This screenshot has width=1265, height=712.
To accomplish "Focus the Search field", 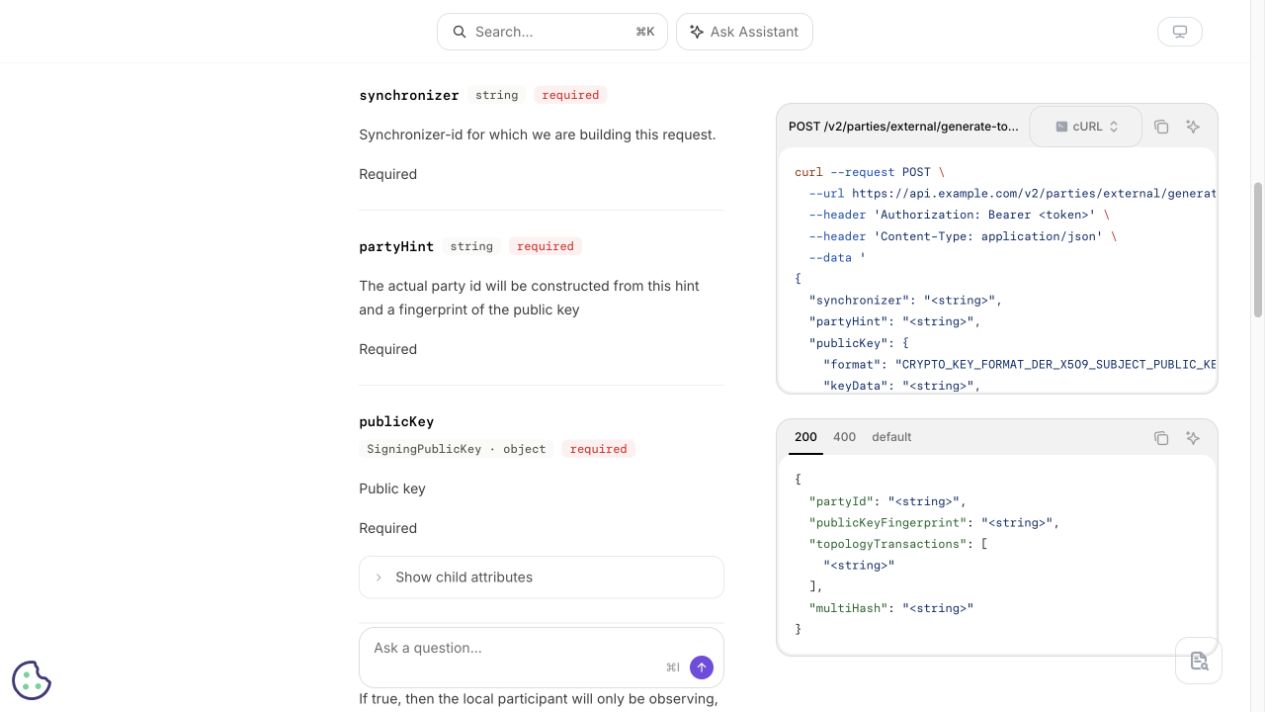I will tap(552, 32).
